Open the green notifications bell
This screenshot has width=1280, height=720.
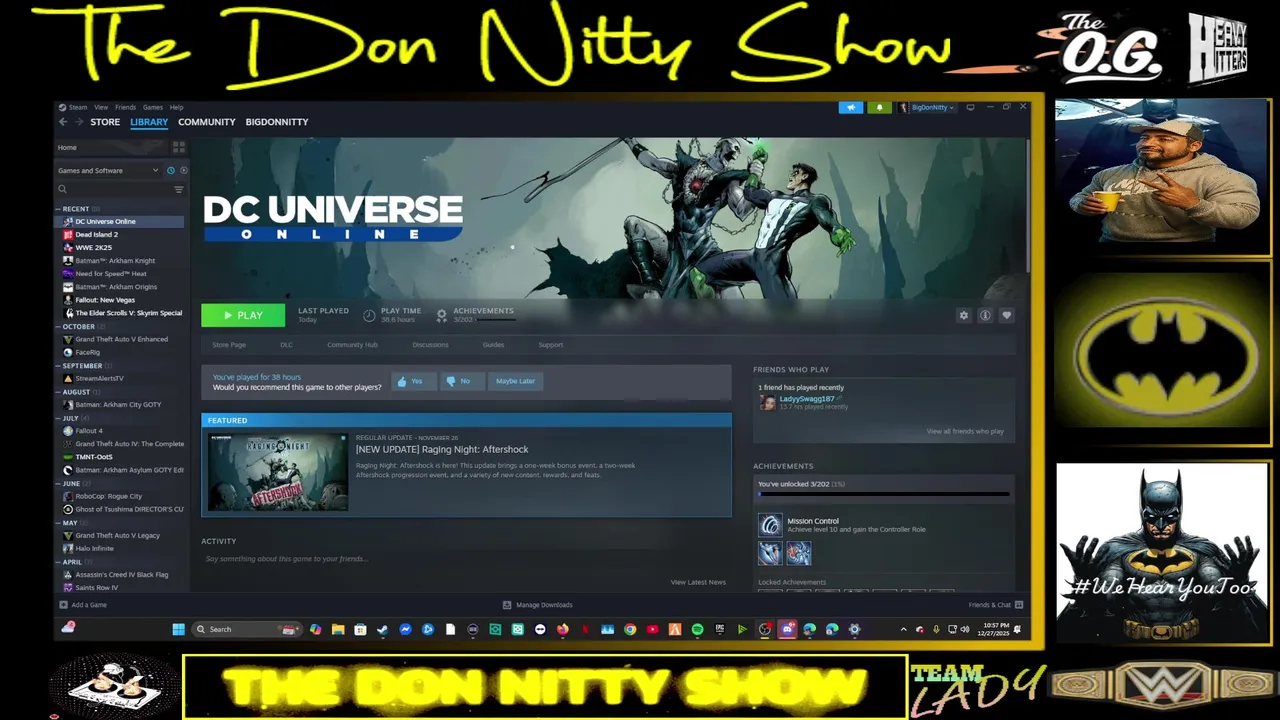880,107
